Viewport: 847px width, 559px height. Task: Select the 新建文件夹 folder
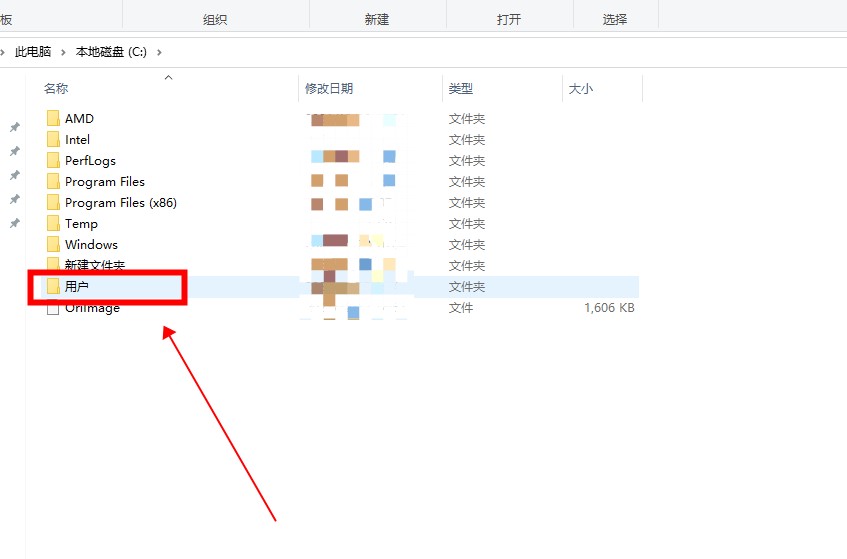tap(94, 266)
